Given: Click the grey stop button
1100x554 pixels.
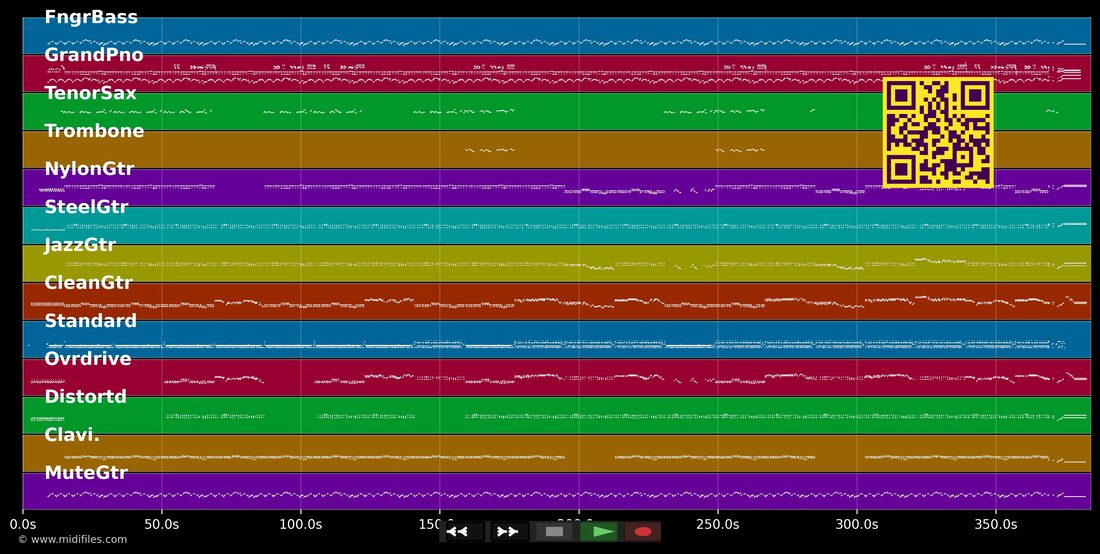Looking at the screenshot, I should pyautogui.click(x=554, y=532).
